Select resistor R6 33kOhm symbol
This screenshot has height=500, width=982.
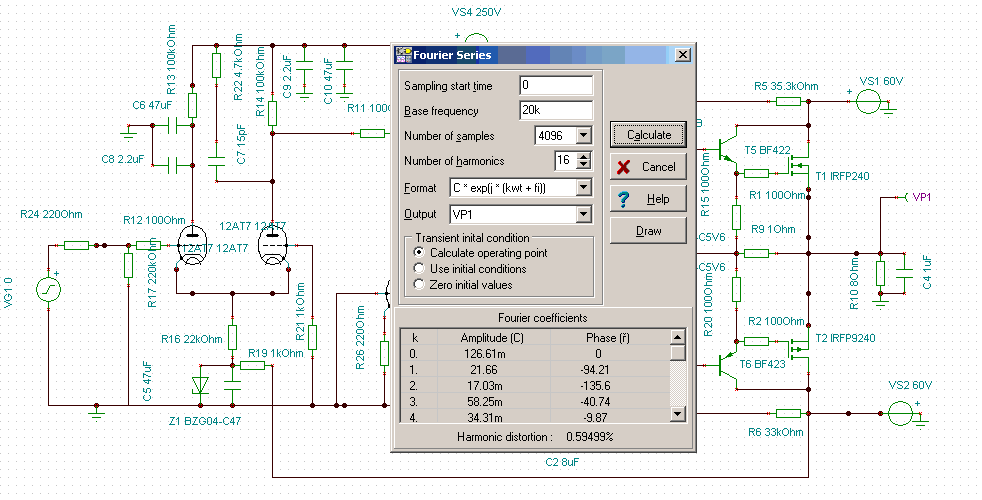(x=788, y=414)
